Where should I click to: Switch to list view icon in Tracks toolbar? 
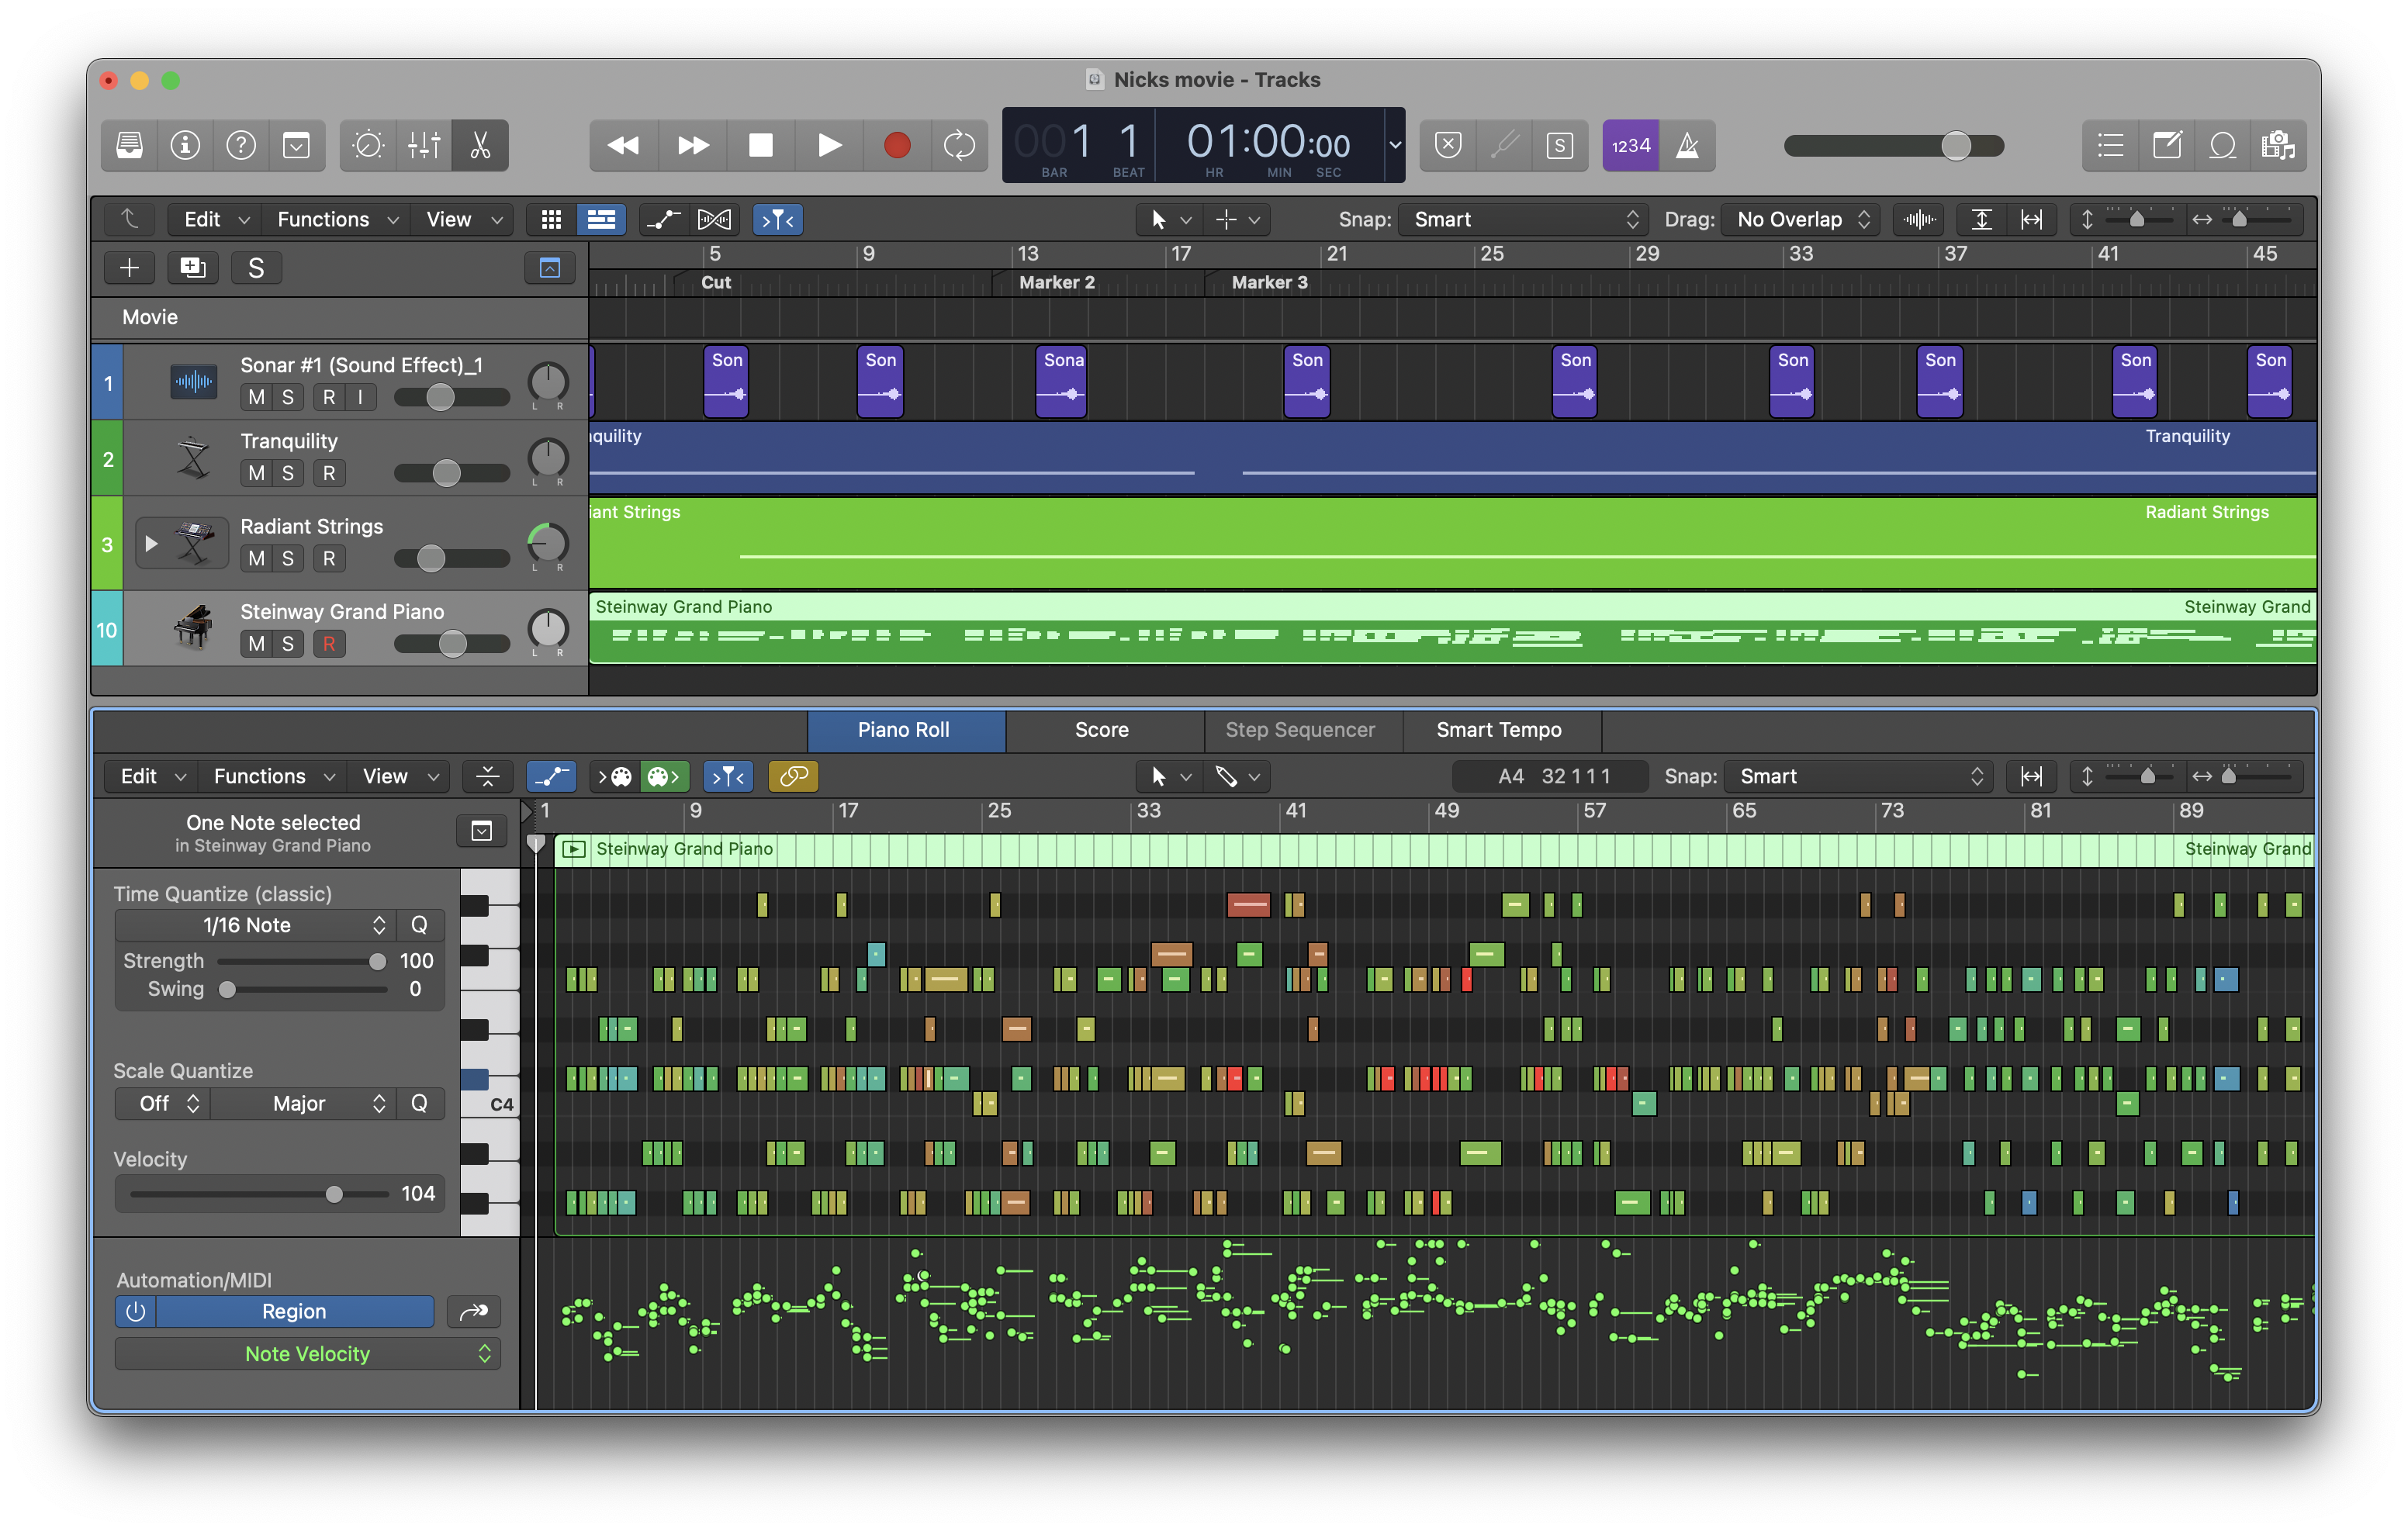(601, 220)
